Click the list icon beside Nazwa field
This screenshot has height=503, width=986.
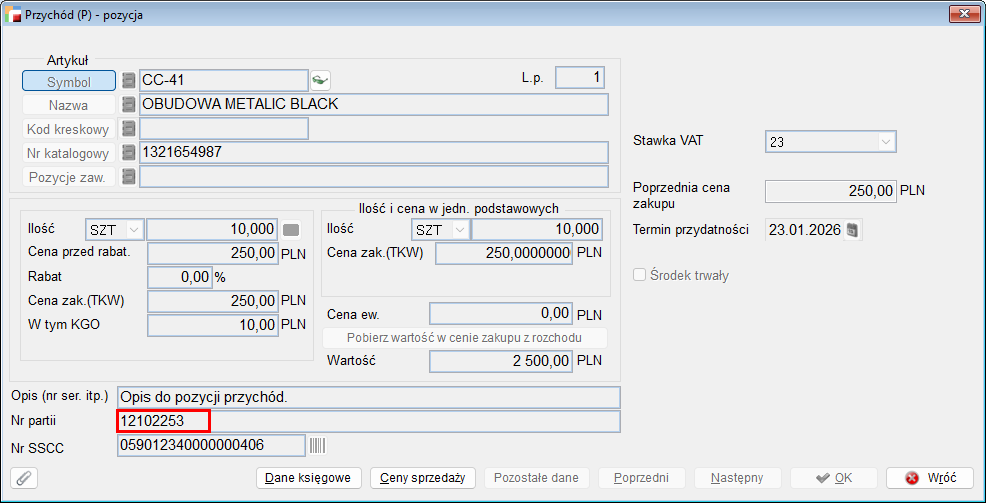128,104
